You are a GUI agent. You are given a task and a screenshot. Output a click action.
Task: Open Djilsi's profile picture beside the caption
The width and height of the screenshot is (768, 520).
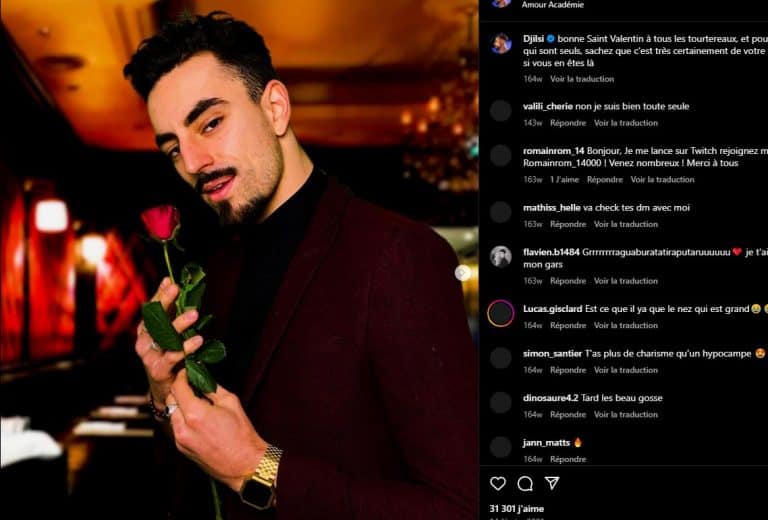click(x=501, y=43)
